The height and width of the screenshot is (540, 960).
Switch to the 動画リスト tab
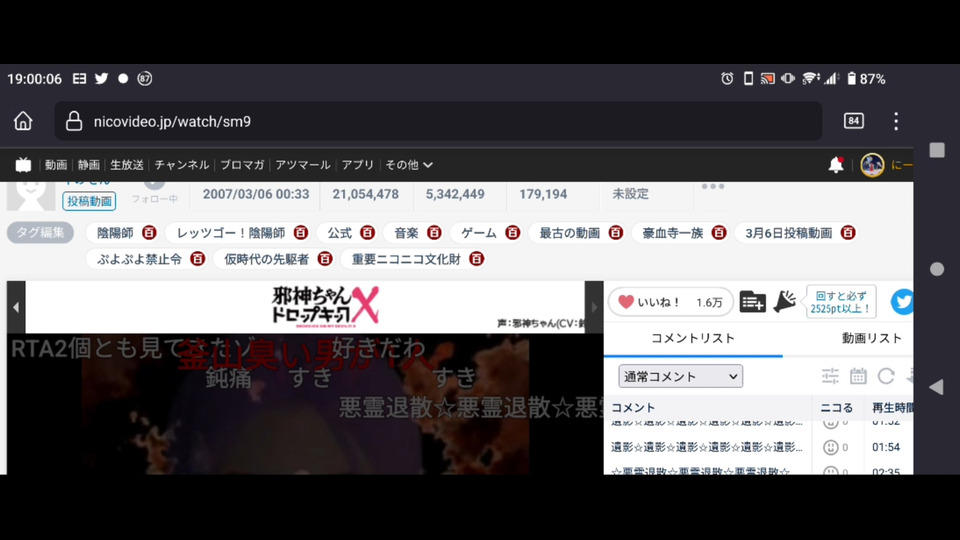[x=871, y=339]
